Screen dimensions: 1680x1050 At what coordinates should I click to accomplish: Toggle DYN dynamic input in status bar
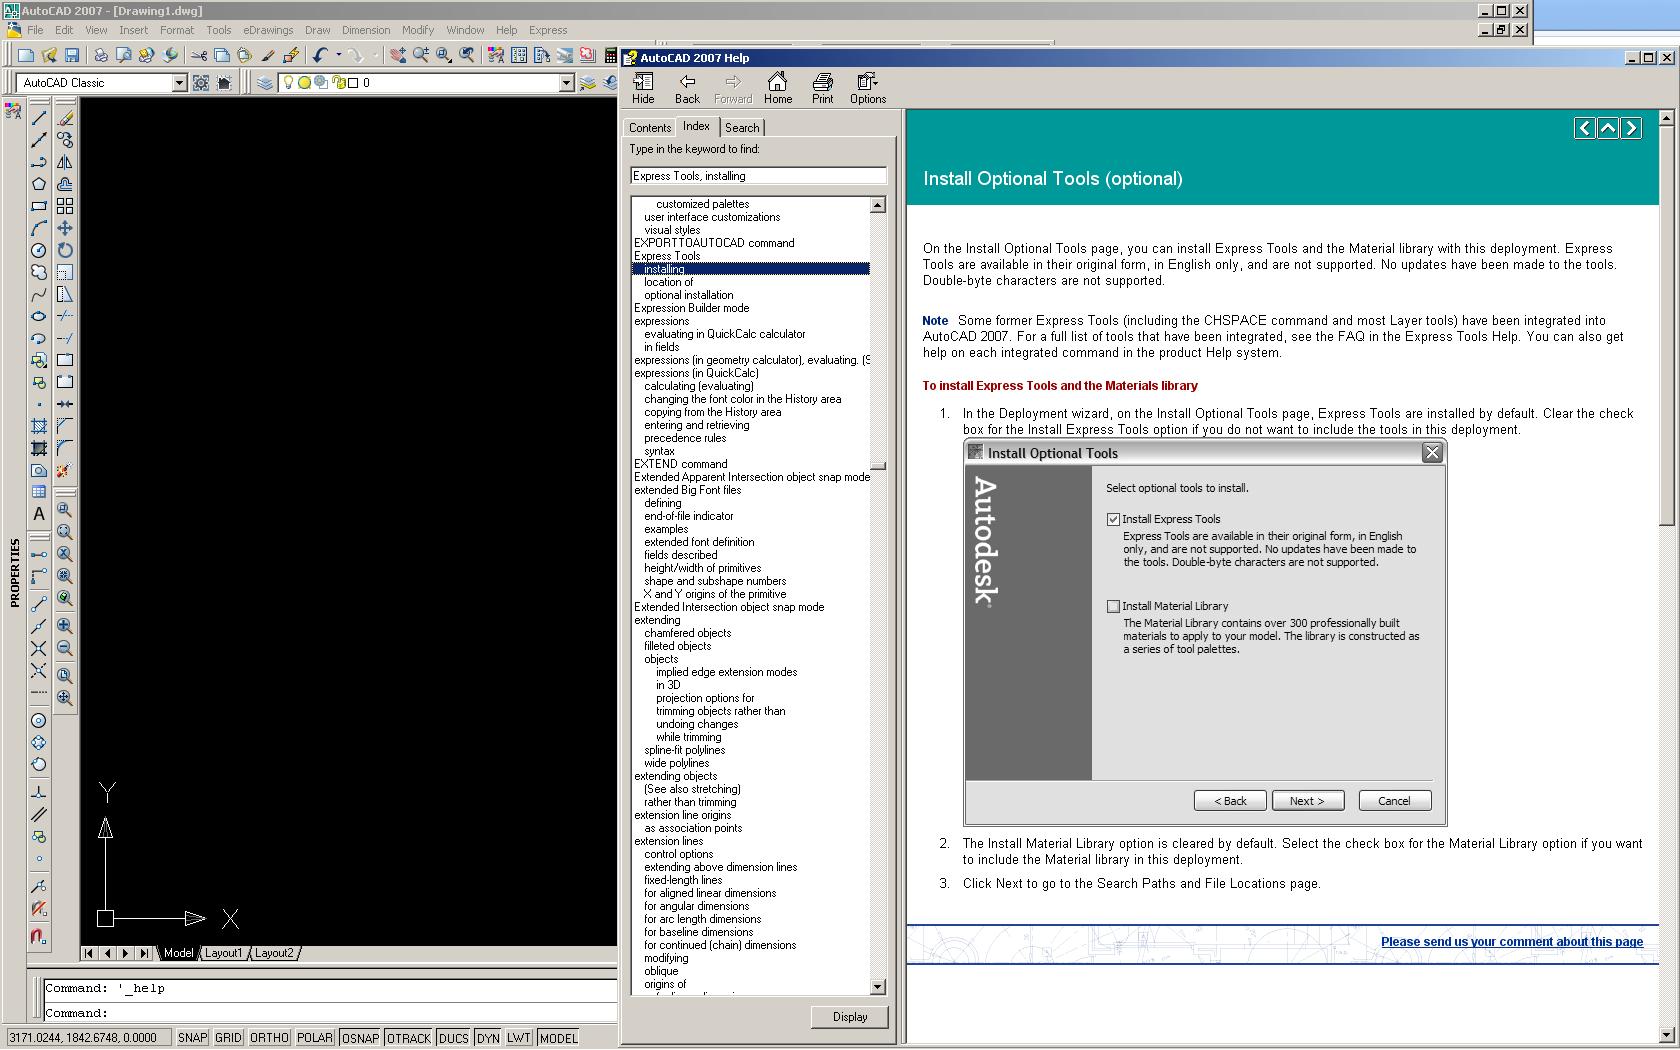point(488,1038)
